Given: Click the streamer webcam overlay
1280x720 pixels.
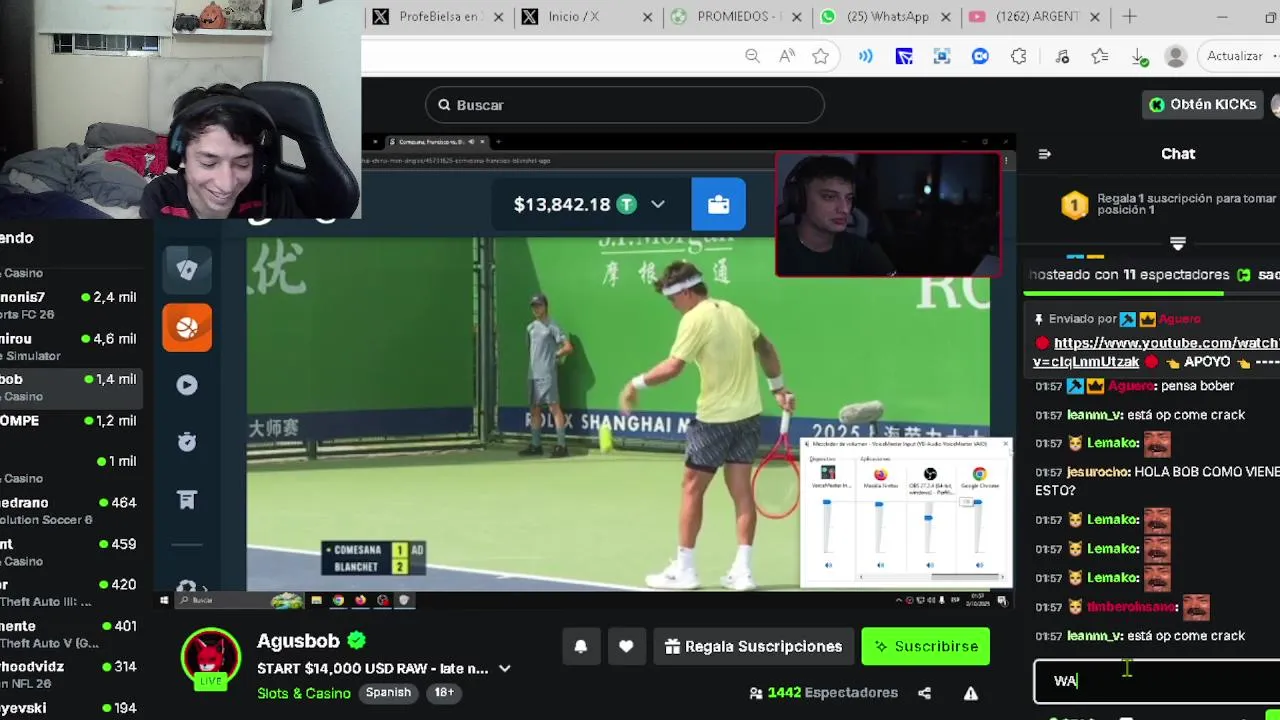Looking at the screenshot, I should 888,215.
